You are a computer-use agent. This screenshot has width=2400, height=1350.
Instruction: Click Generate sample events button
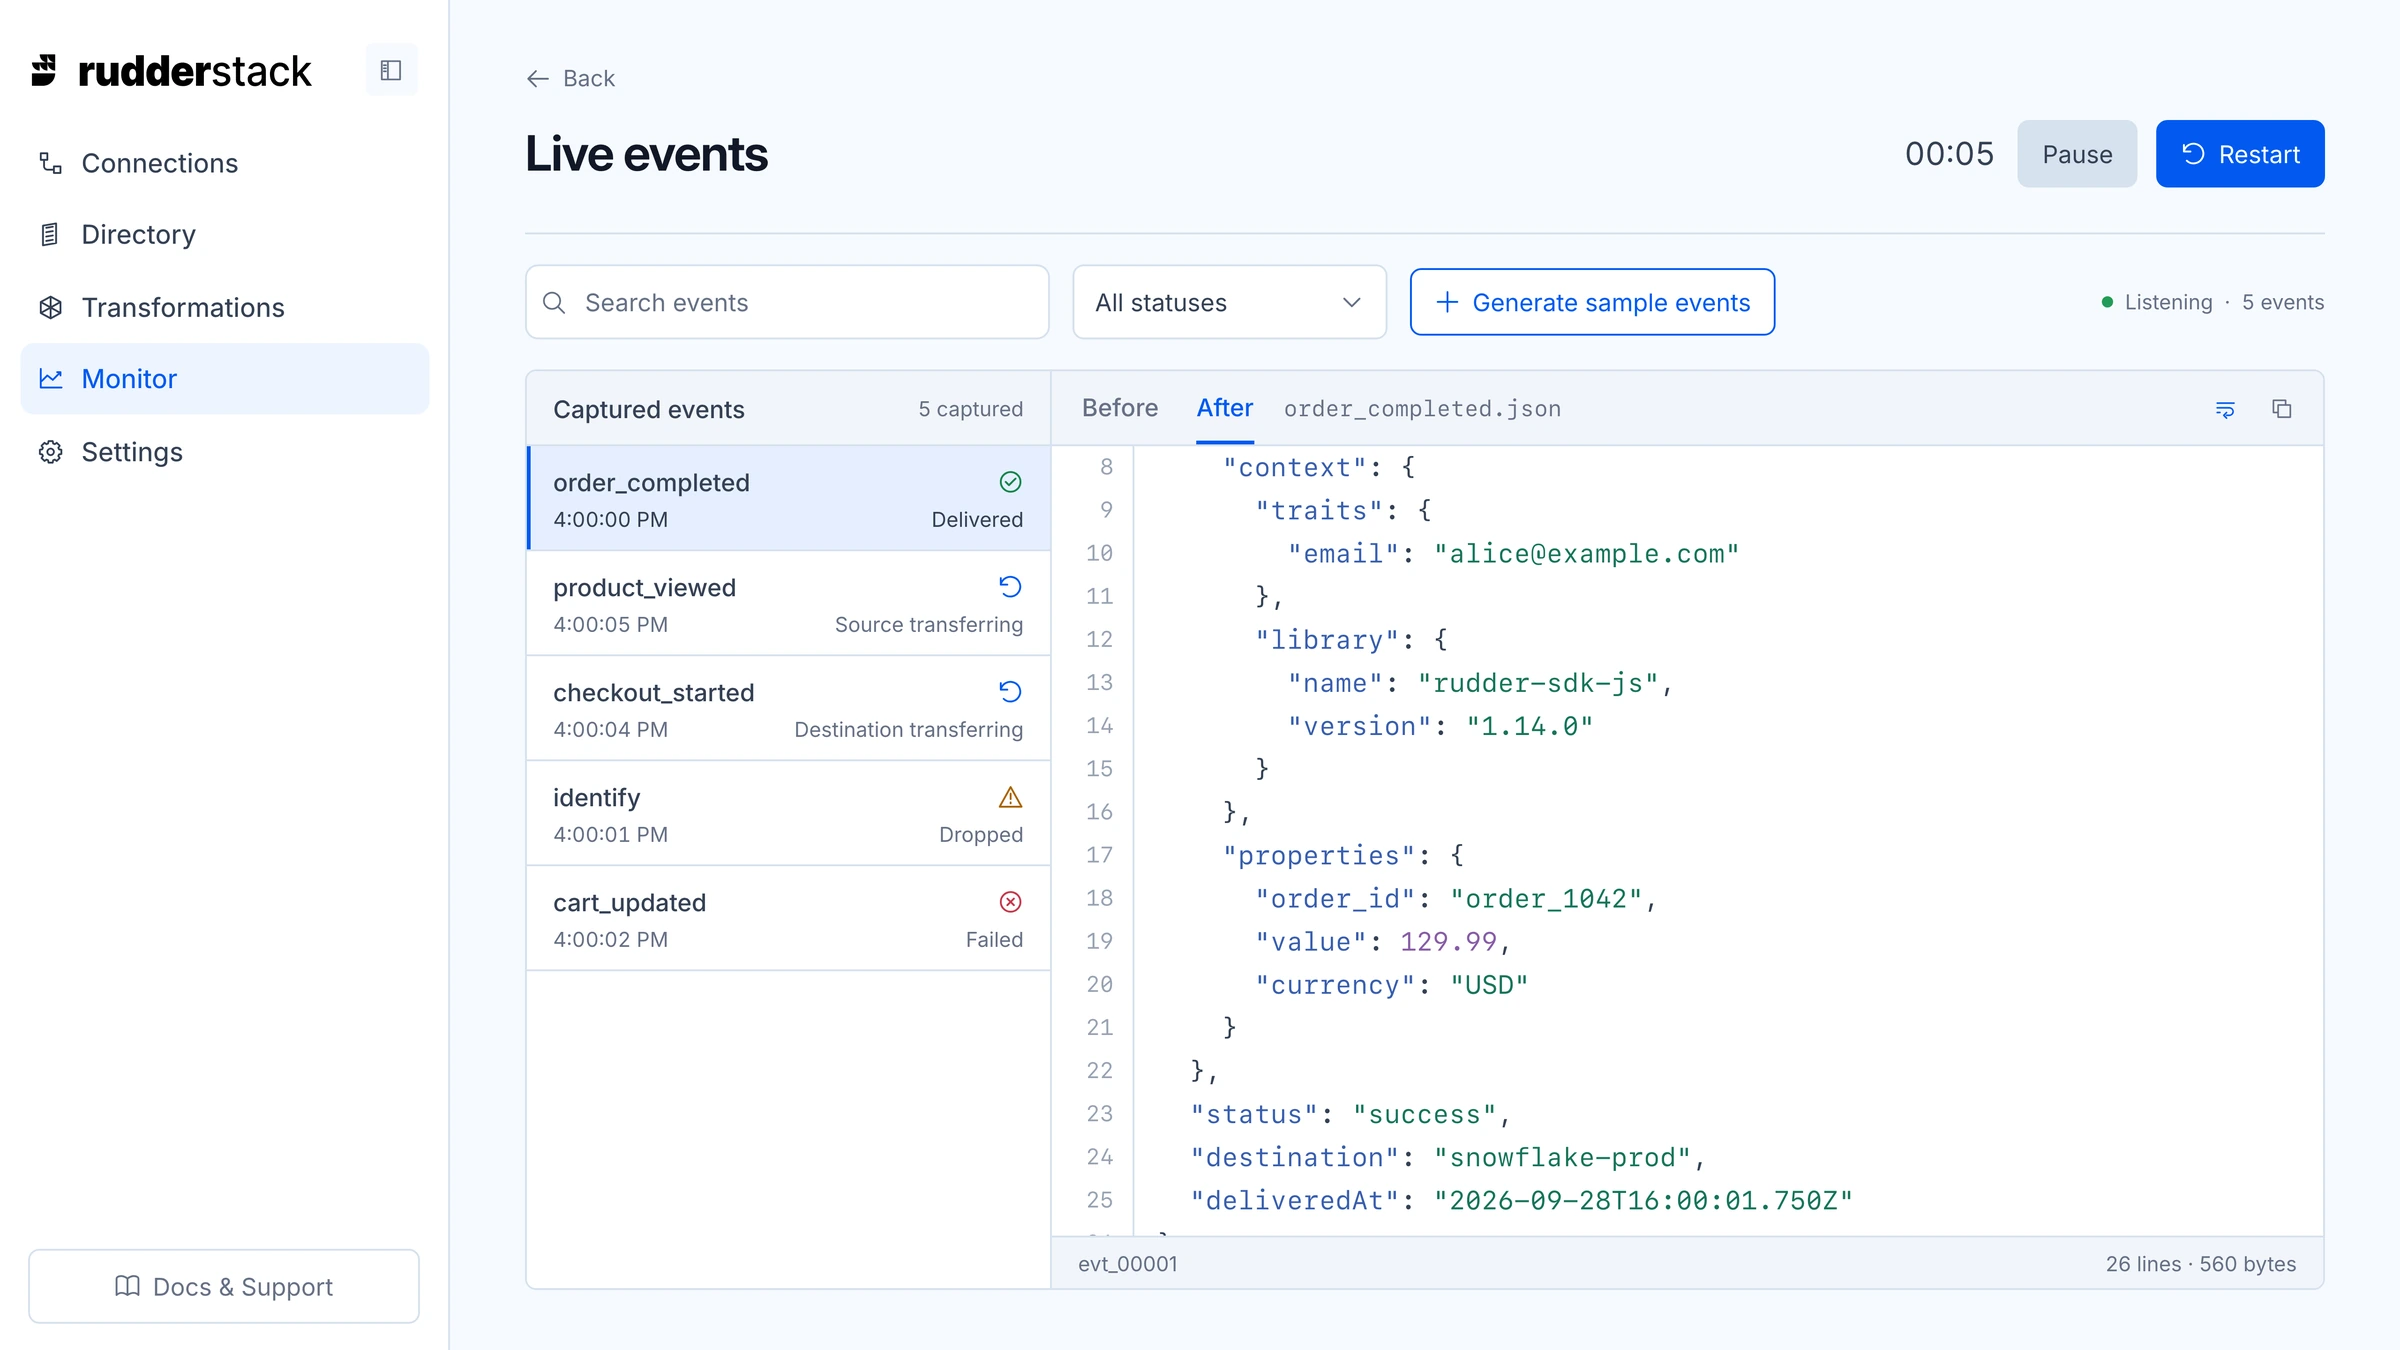1592,302
